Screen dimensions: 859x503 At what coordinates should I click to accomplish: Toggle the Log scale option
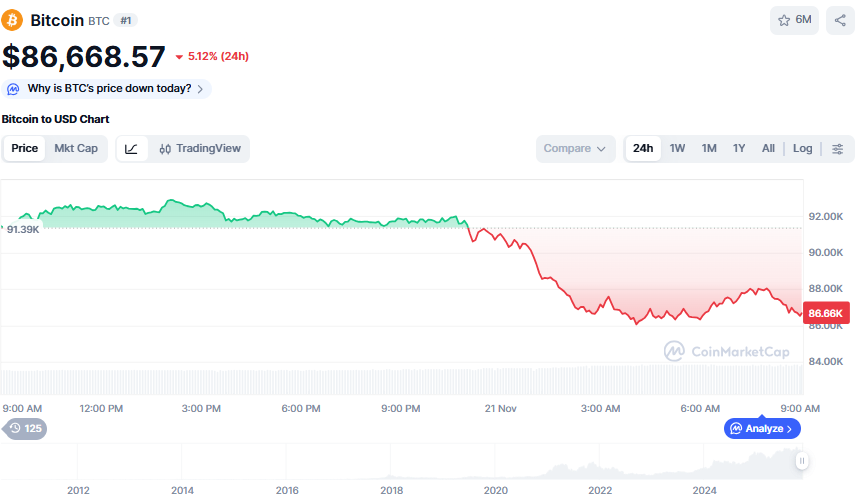[x=802, y=149]
